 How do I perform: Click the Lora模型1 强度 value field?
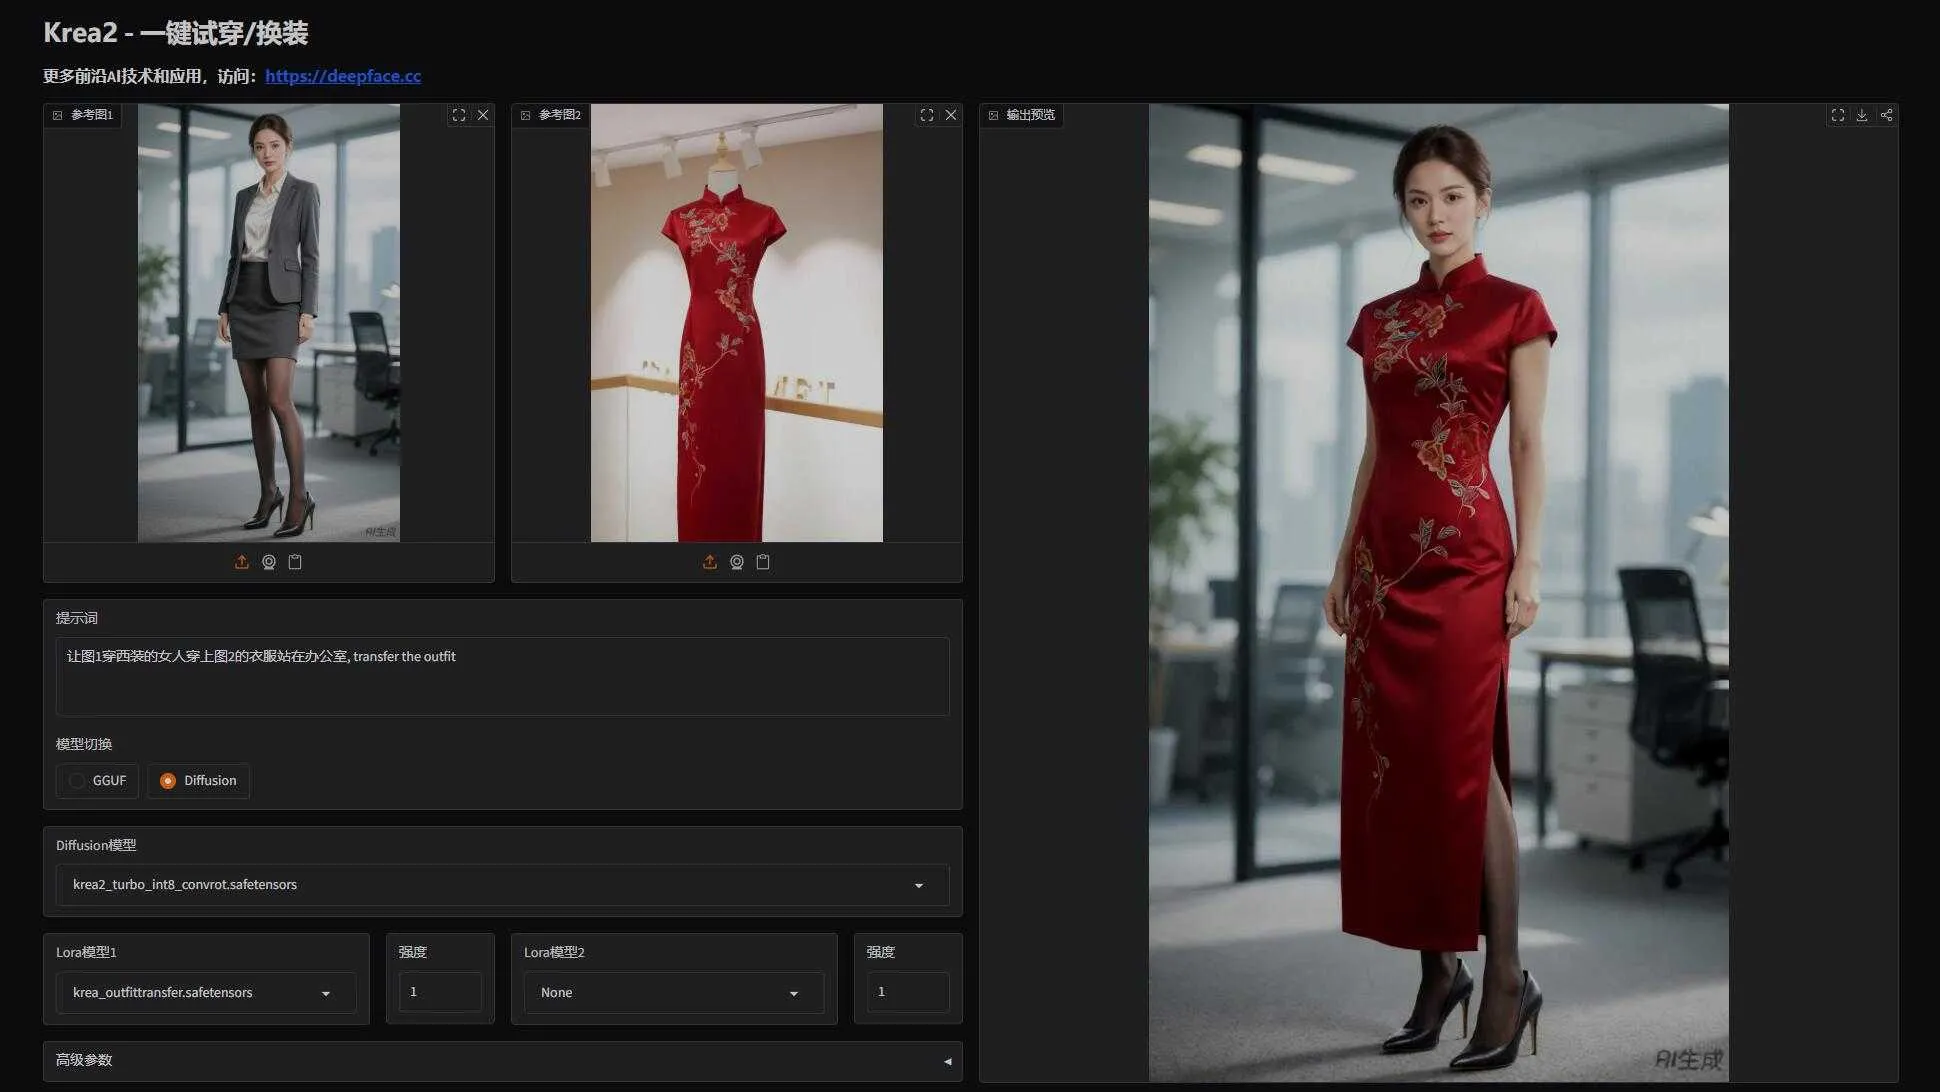(x=440, y=992)
